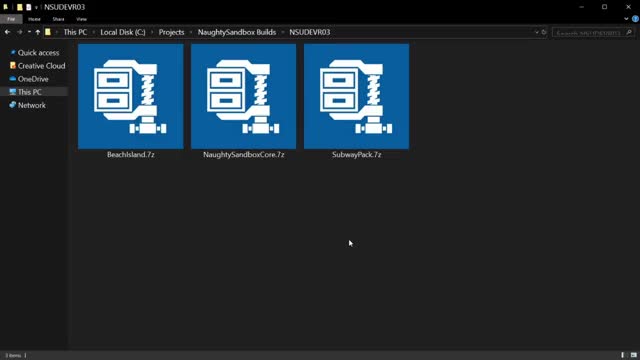Focus the Search NSUDEVR03 field

point(593,32)
